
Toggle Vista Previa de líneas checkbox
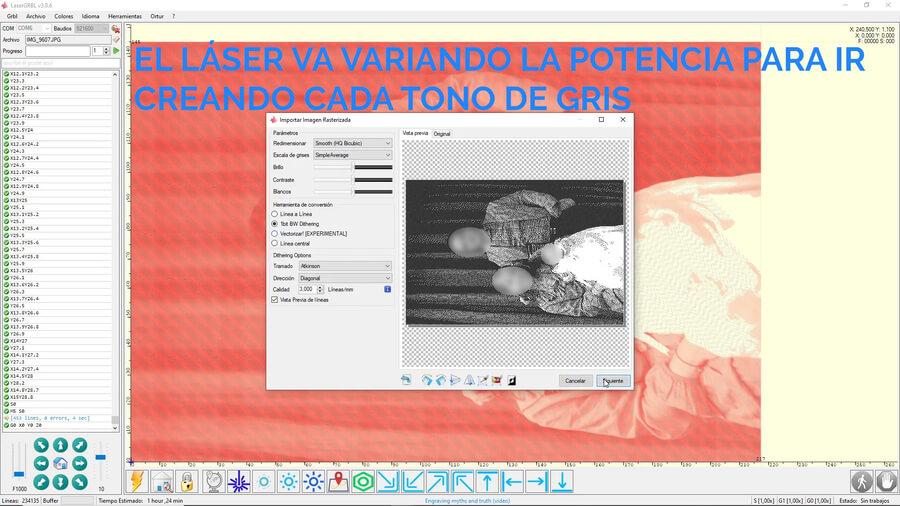tap(274, 299)
